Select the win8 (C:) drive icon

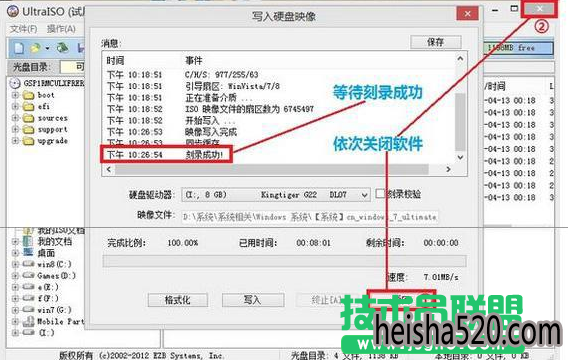tap(28, 264)
